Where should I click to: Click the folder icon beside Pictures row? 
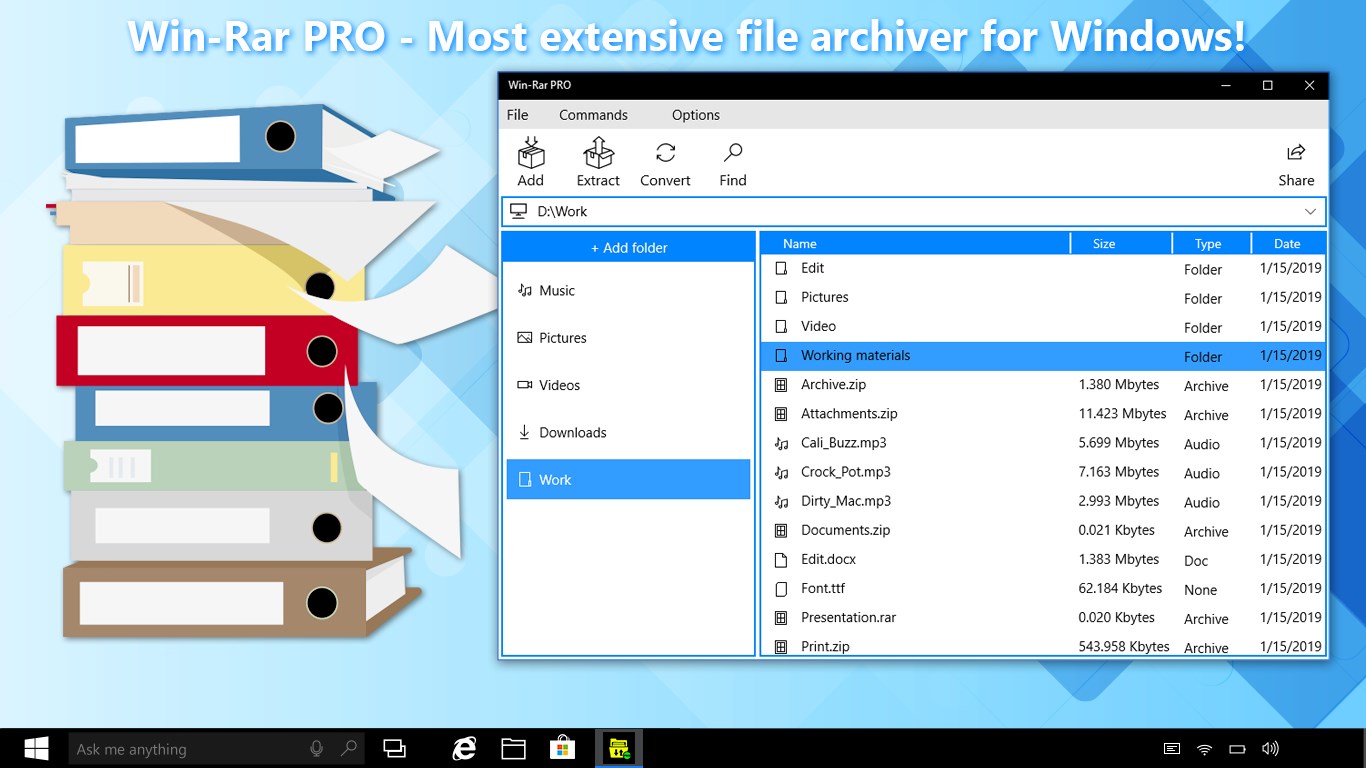click(x=782, y=297)
